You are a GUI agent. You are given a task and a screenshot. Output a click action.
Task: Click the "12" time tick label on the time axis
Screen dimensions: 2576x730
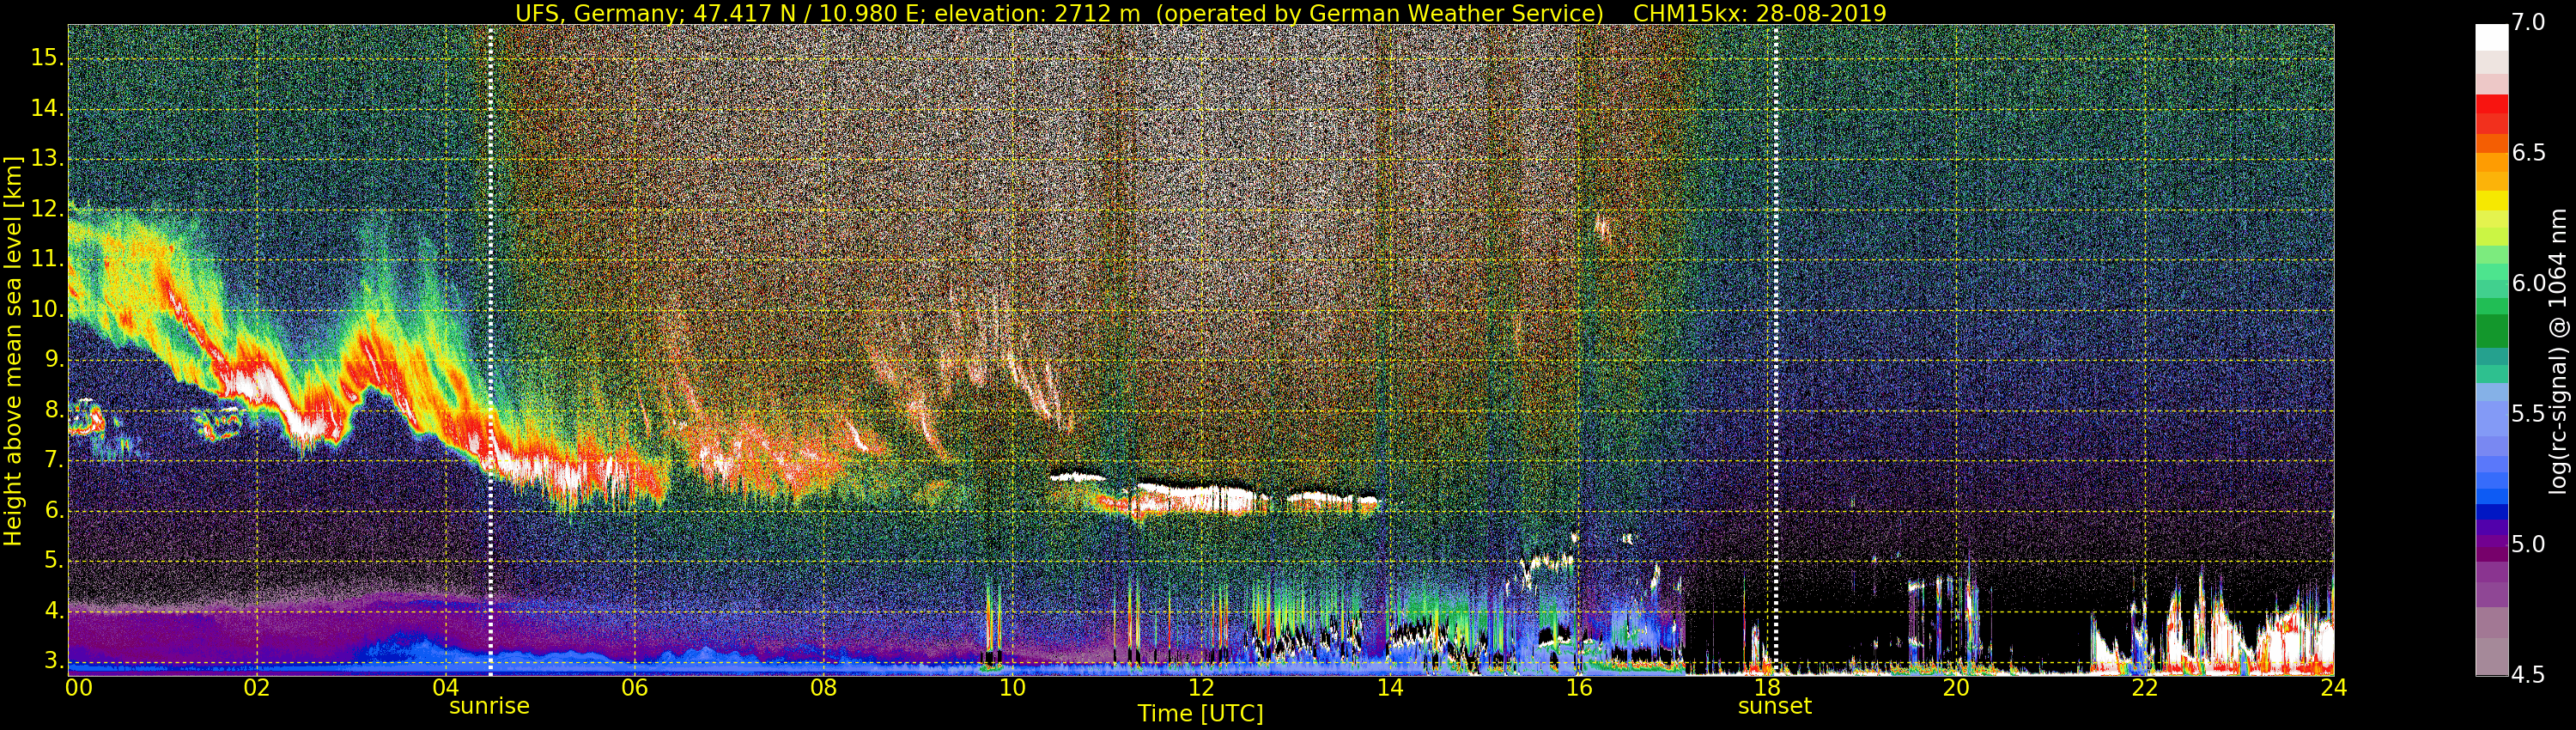coord(1201,688)
